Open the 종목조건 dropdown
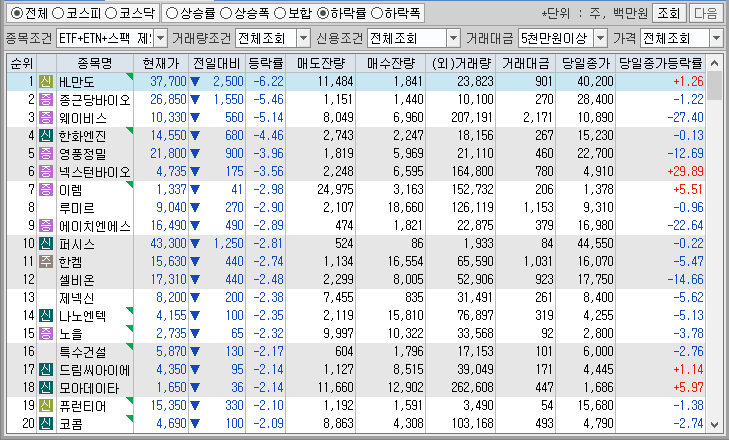 click(160, 39)
